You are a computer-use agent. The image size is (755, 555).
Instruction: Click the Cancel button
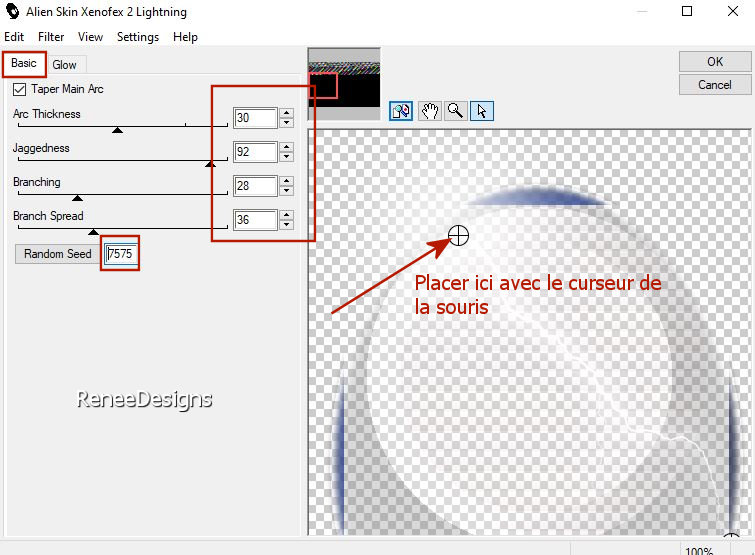715,85
